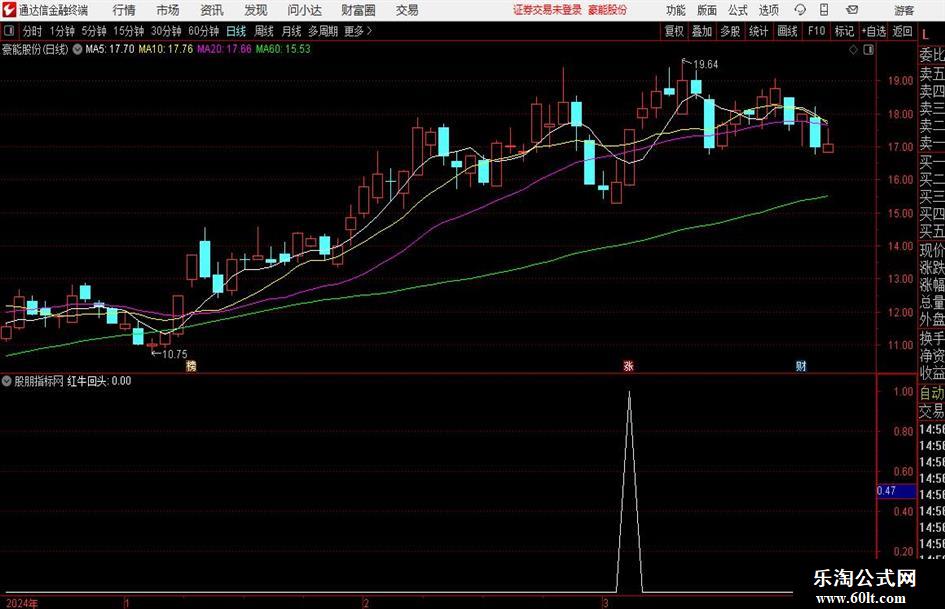The width and height of the screenshot is (945, 609).
Task: Click the 多股 multi-stock button
Action: pos(730,31)
